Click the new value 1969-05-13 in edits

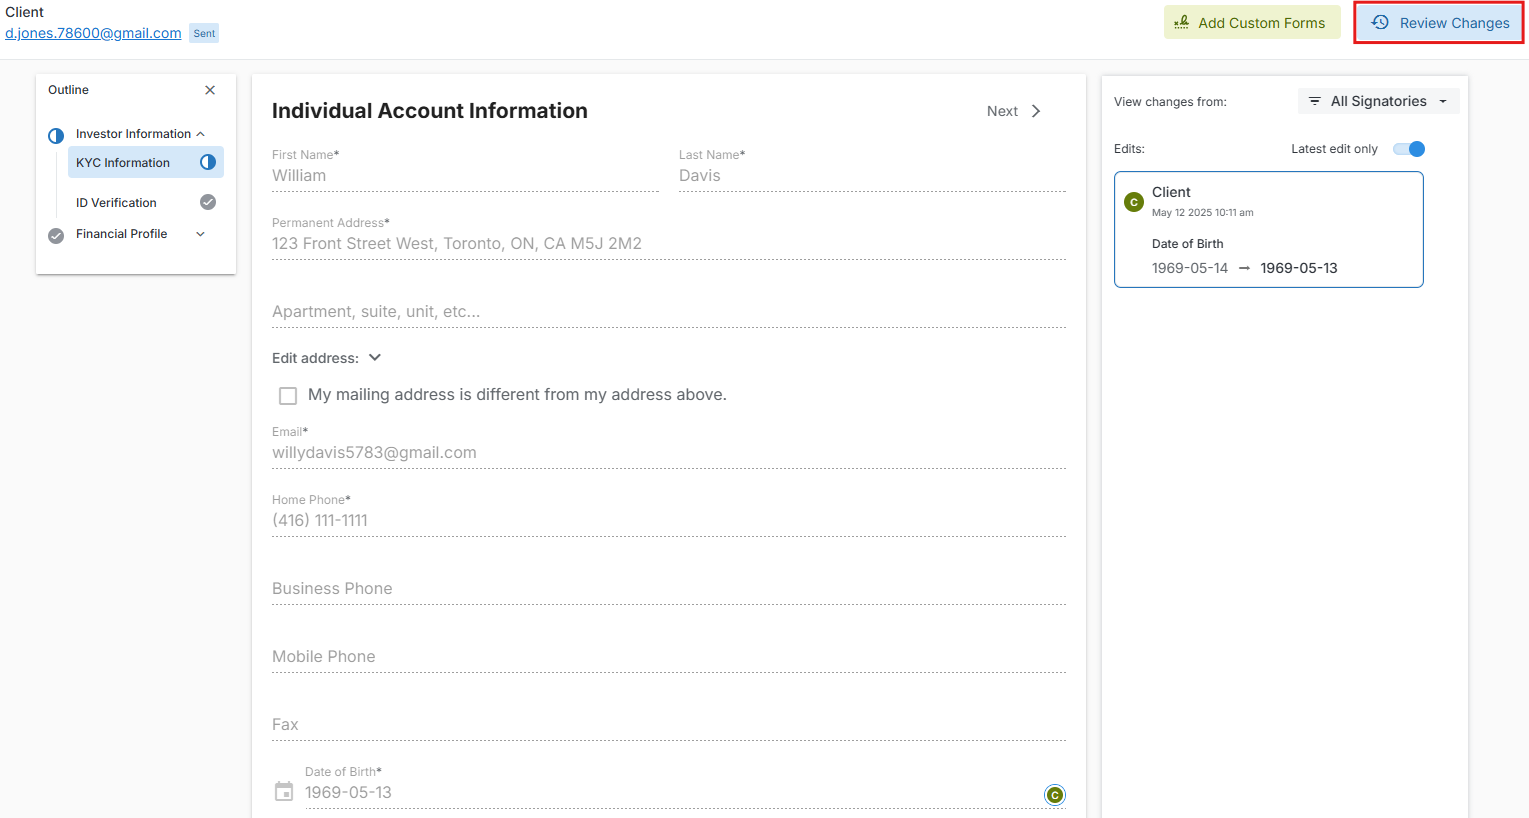click(x=1299, y=268)
